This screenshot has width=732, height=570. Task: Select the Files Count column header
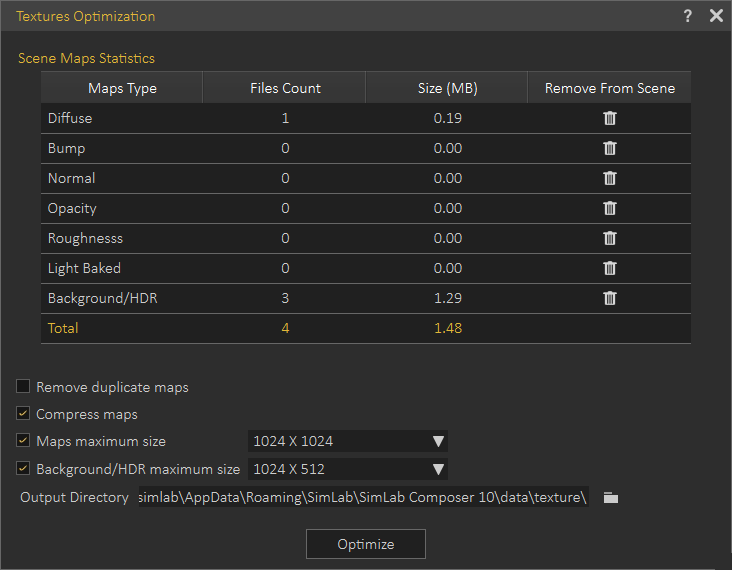pos(285,88)
